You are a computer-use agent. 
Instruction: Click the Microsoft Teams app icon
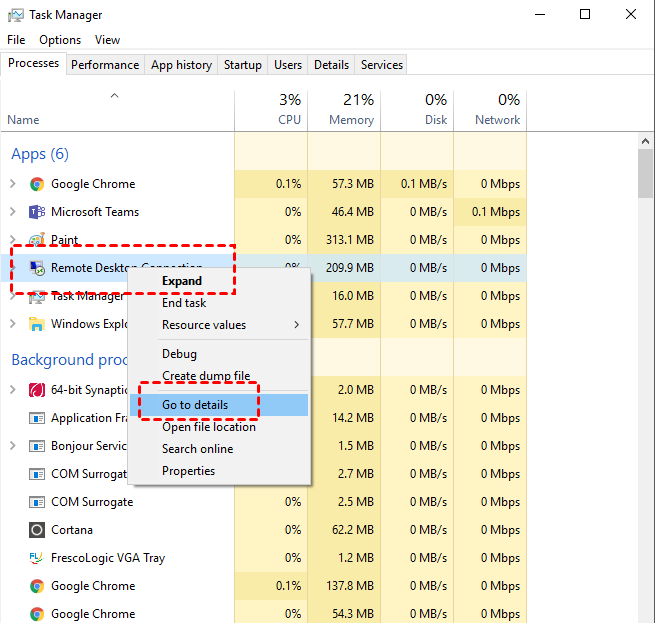37,212
